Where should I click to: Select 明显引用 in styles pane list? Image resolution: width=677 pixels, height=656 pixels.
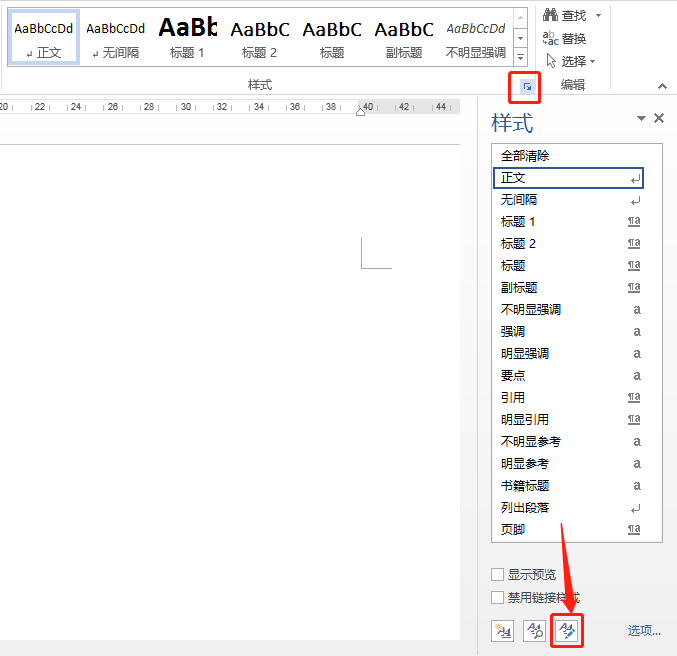pos(568,419)
